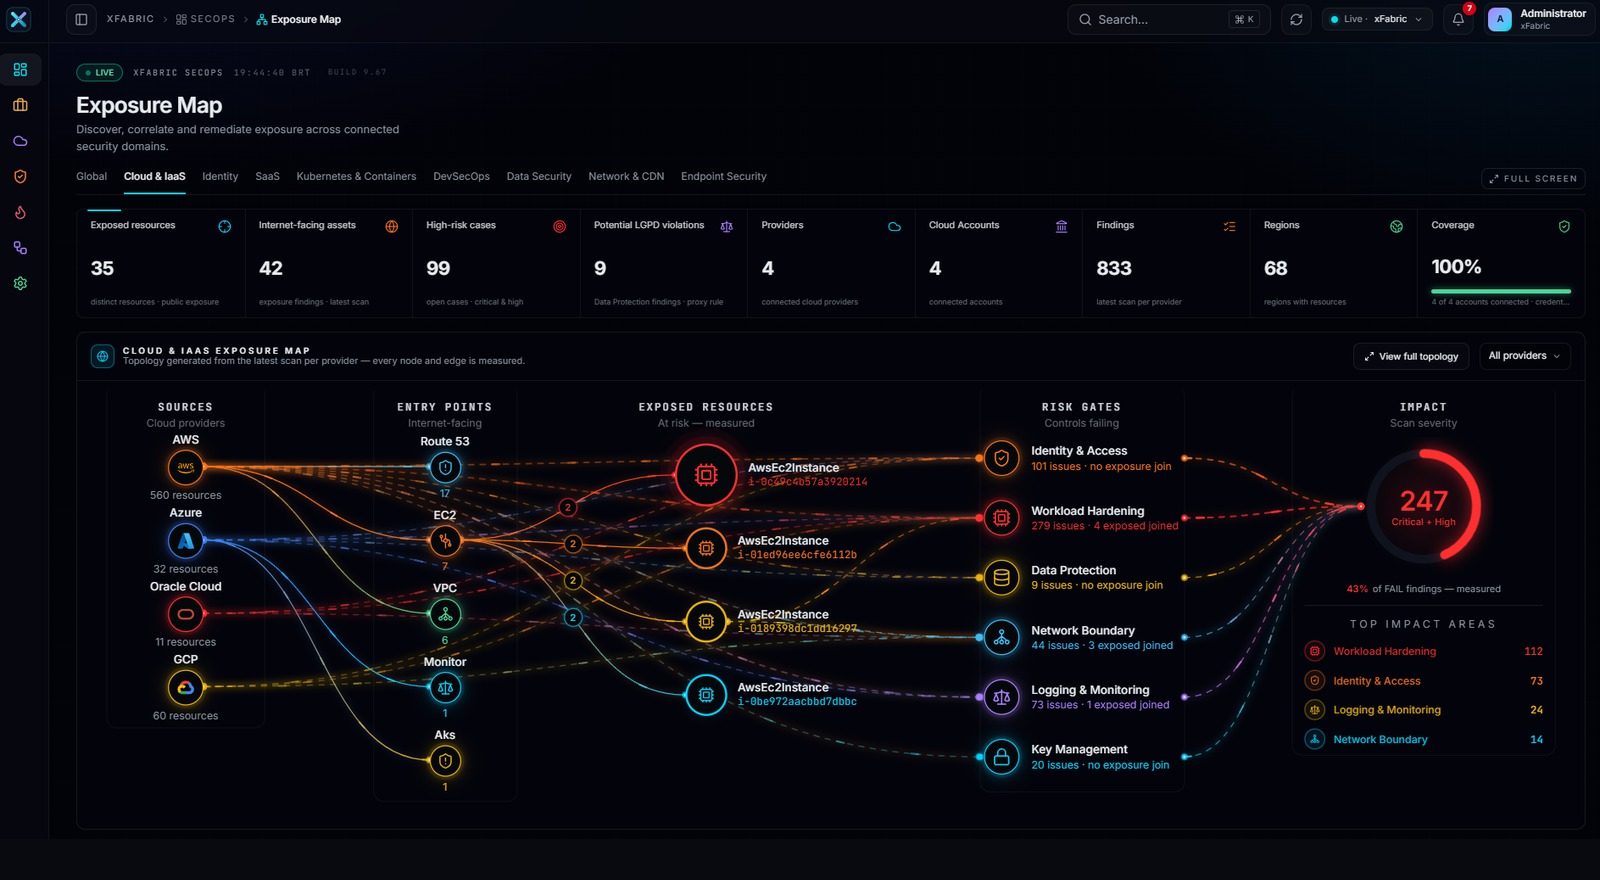Open Workload Hardening impact area row

pyautogui.click(x=1424, y=651)
